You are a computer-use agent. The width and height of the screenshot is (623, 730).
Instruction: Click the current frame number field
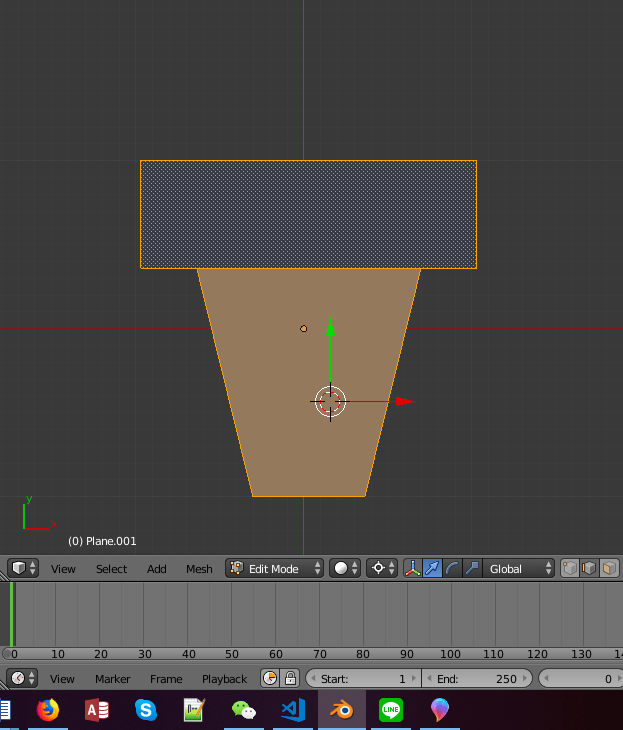[x=581, y=678]
